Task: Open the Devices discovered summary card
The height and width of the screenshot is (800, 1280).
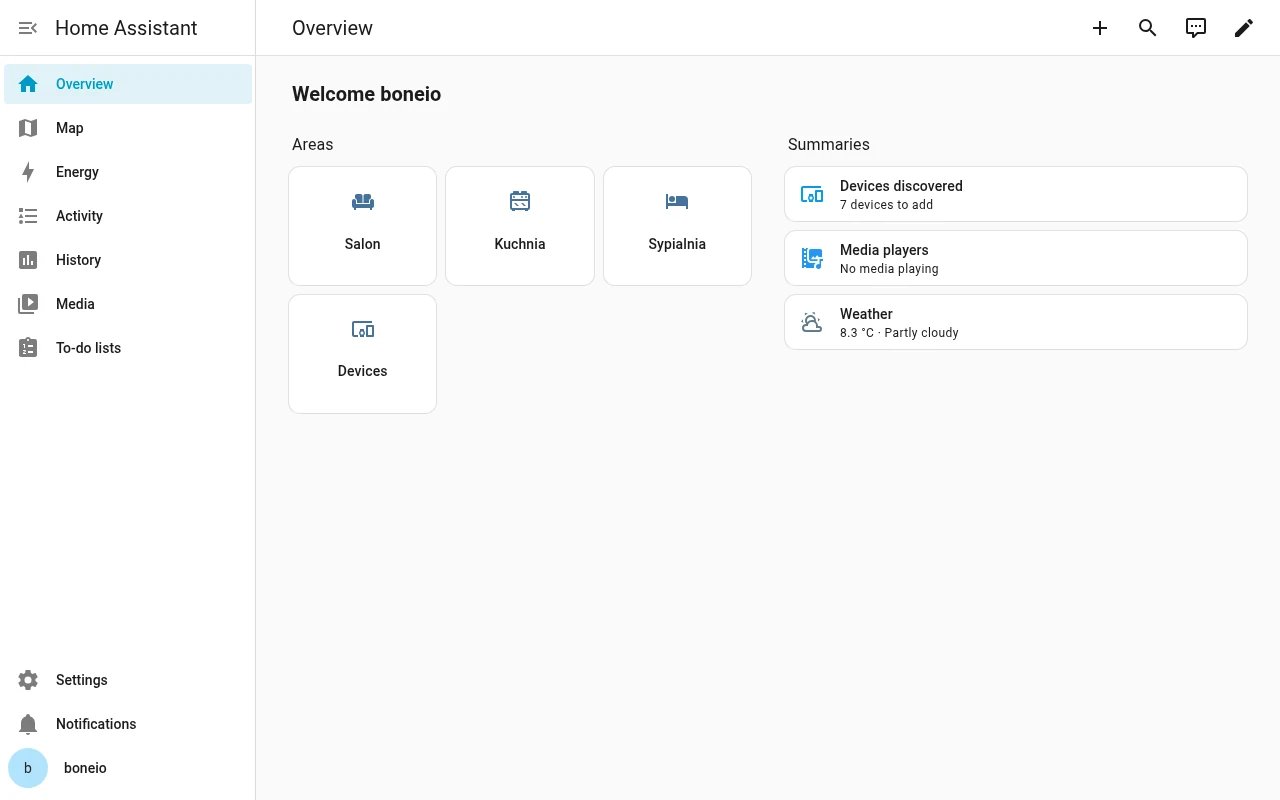Action: (x=1016, y=194)
